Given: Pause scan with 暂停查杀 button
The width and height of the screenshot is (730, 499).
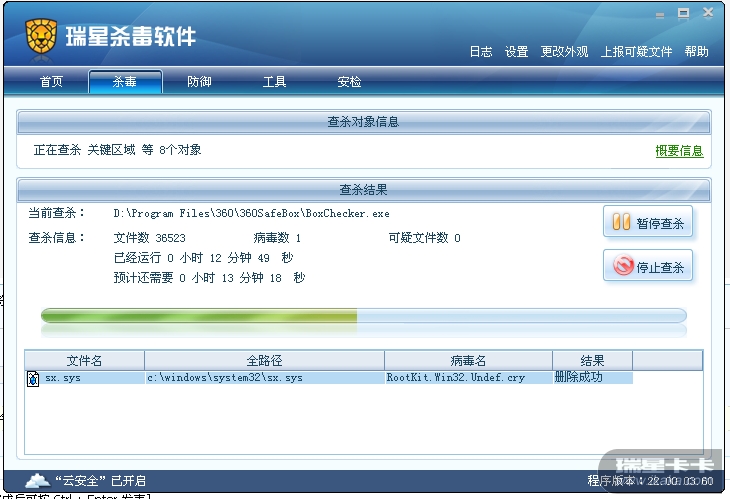Looking at the screenshot, I should coord(648,222).
